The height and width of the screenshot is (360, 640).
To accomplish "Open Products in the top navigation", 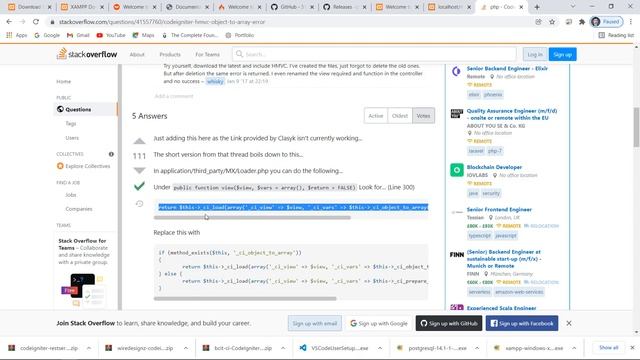I will 170,54.
